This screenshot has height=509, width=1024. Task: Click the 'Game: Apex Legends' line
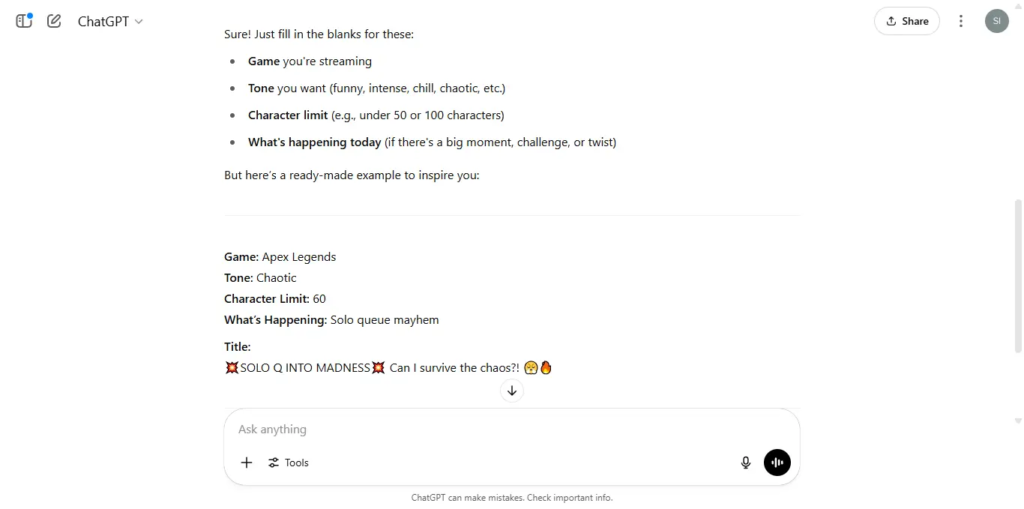[x=280, y=257]
